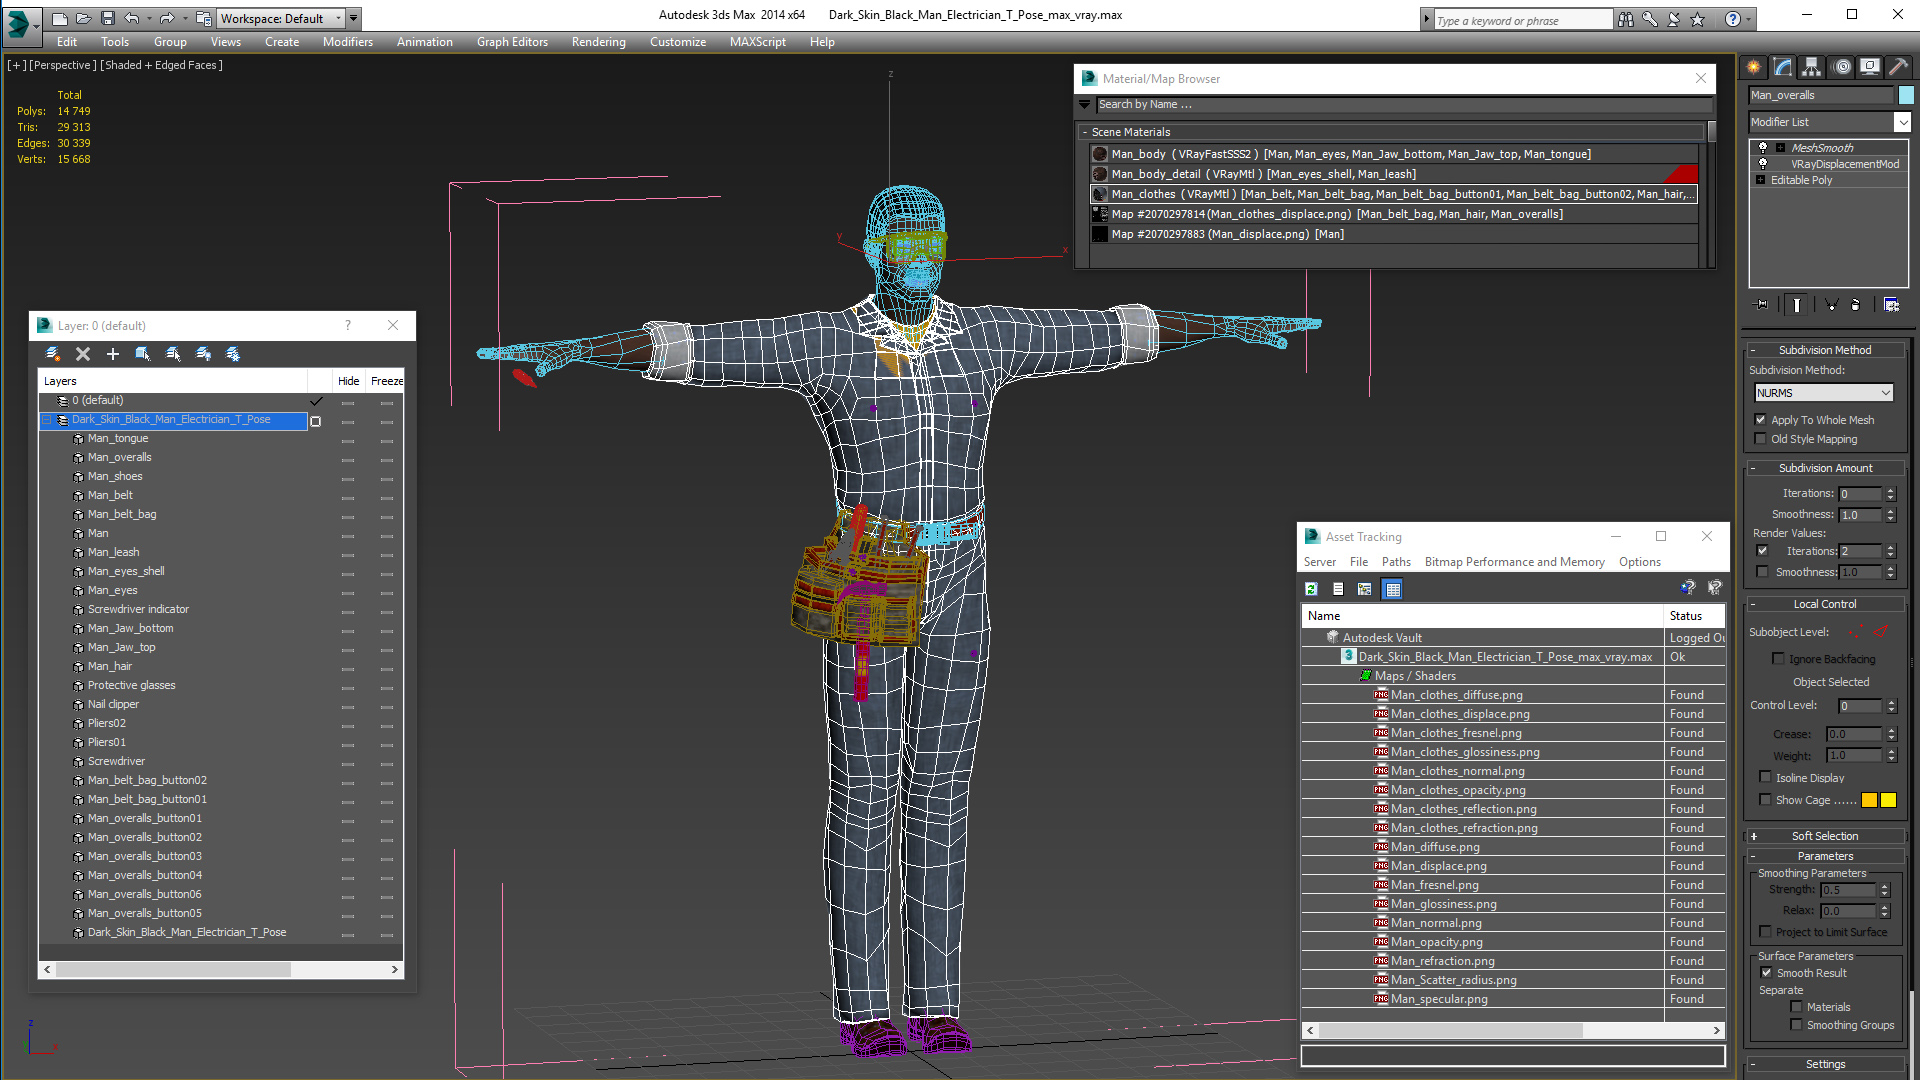Click the Hide column header
The height and width of the screenshot is (1080, 1920).
tap(348, 381)
